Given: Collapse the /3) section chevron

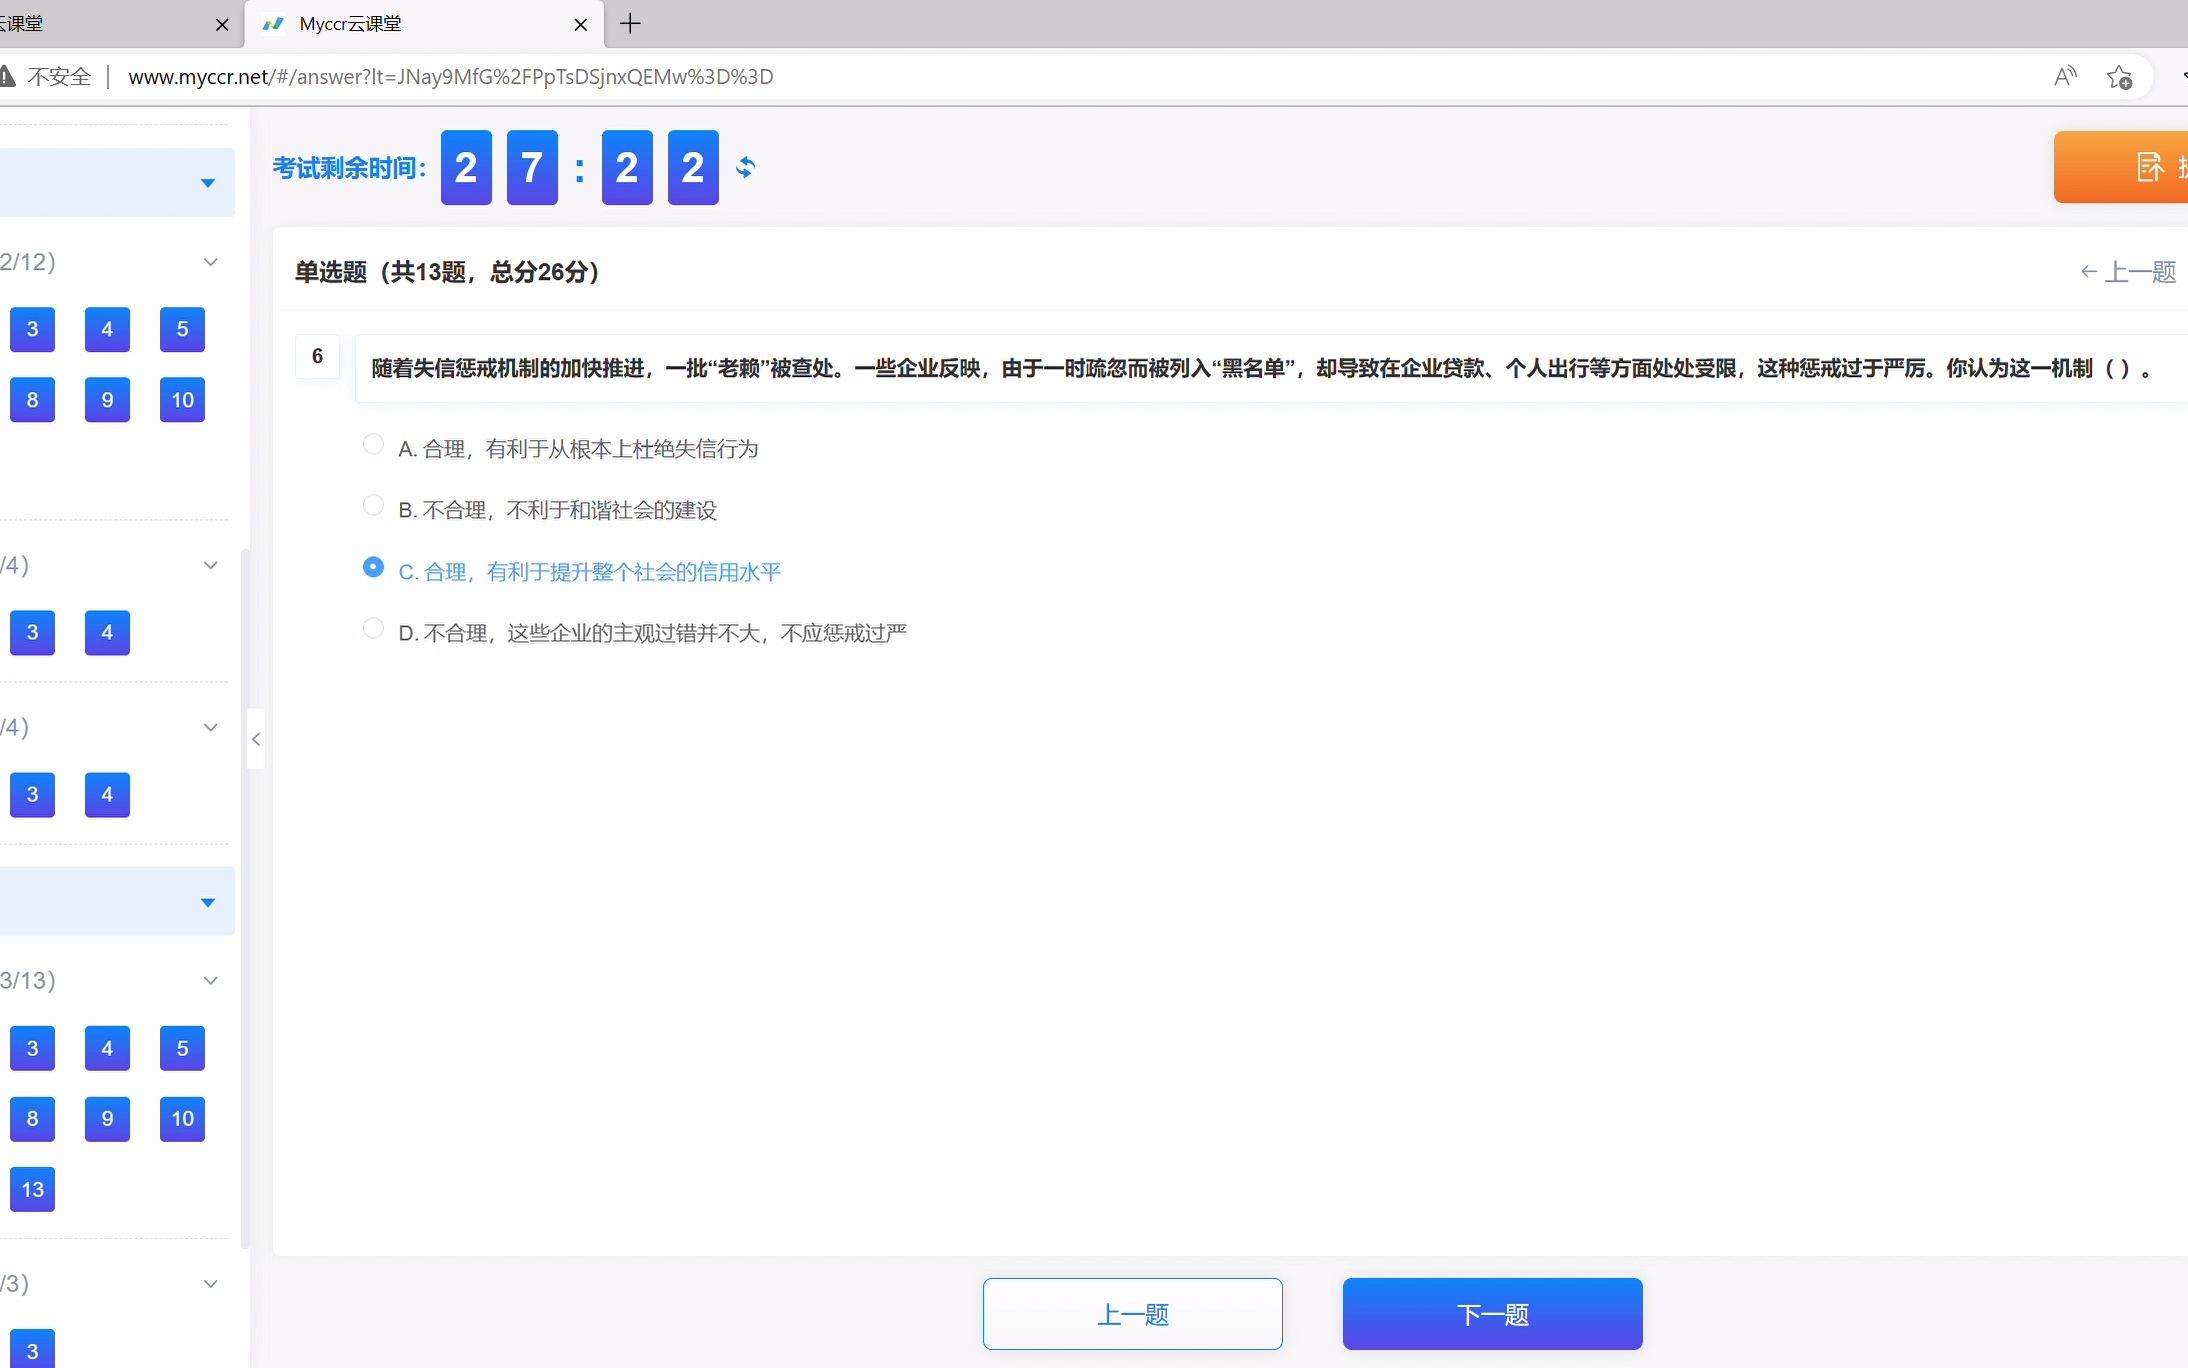Looking at the screenshot, I should (x=210, y=1284).
